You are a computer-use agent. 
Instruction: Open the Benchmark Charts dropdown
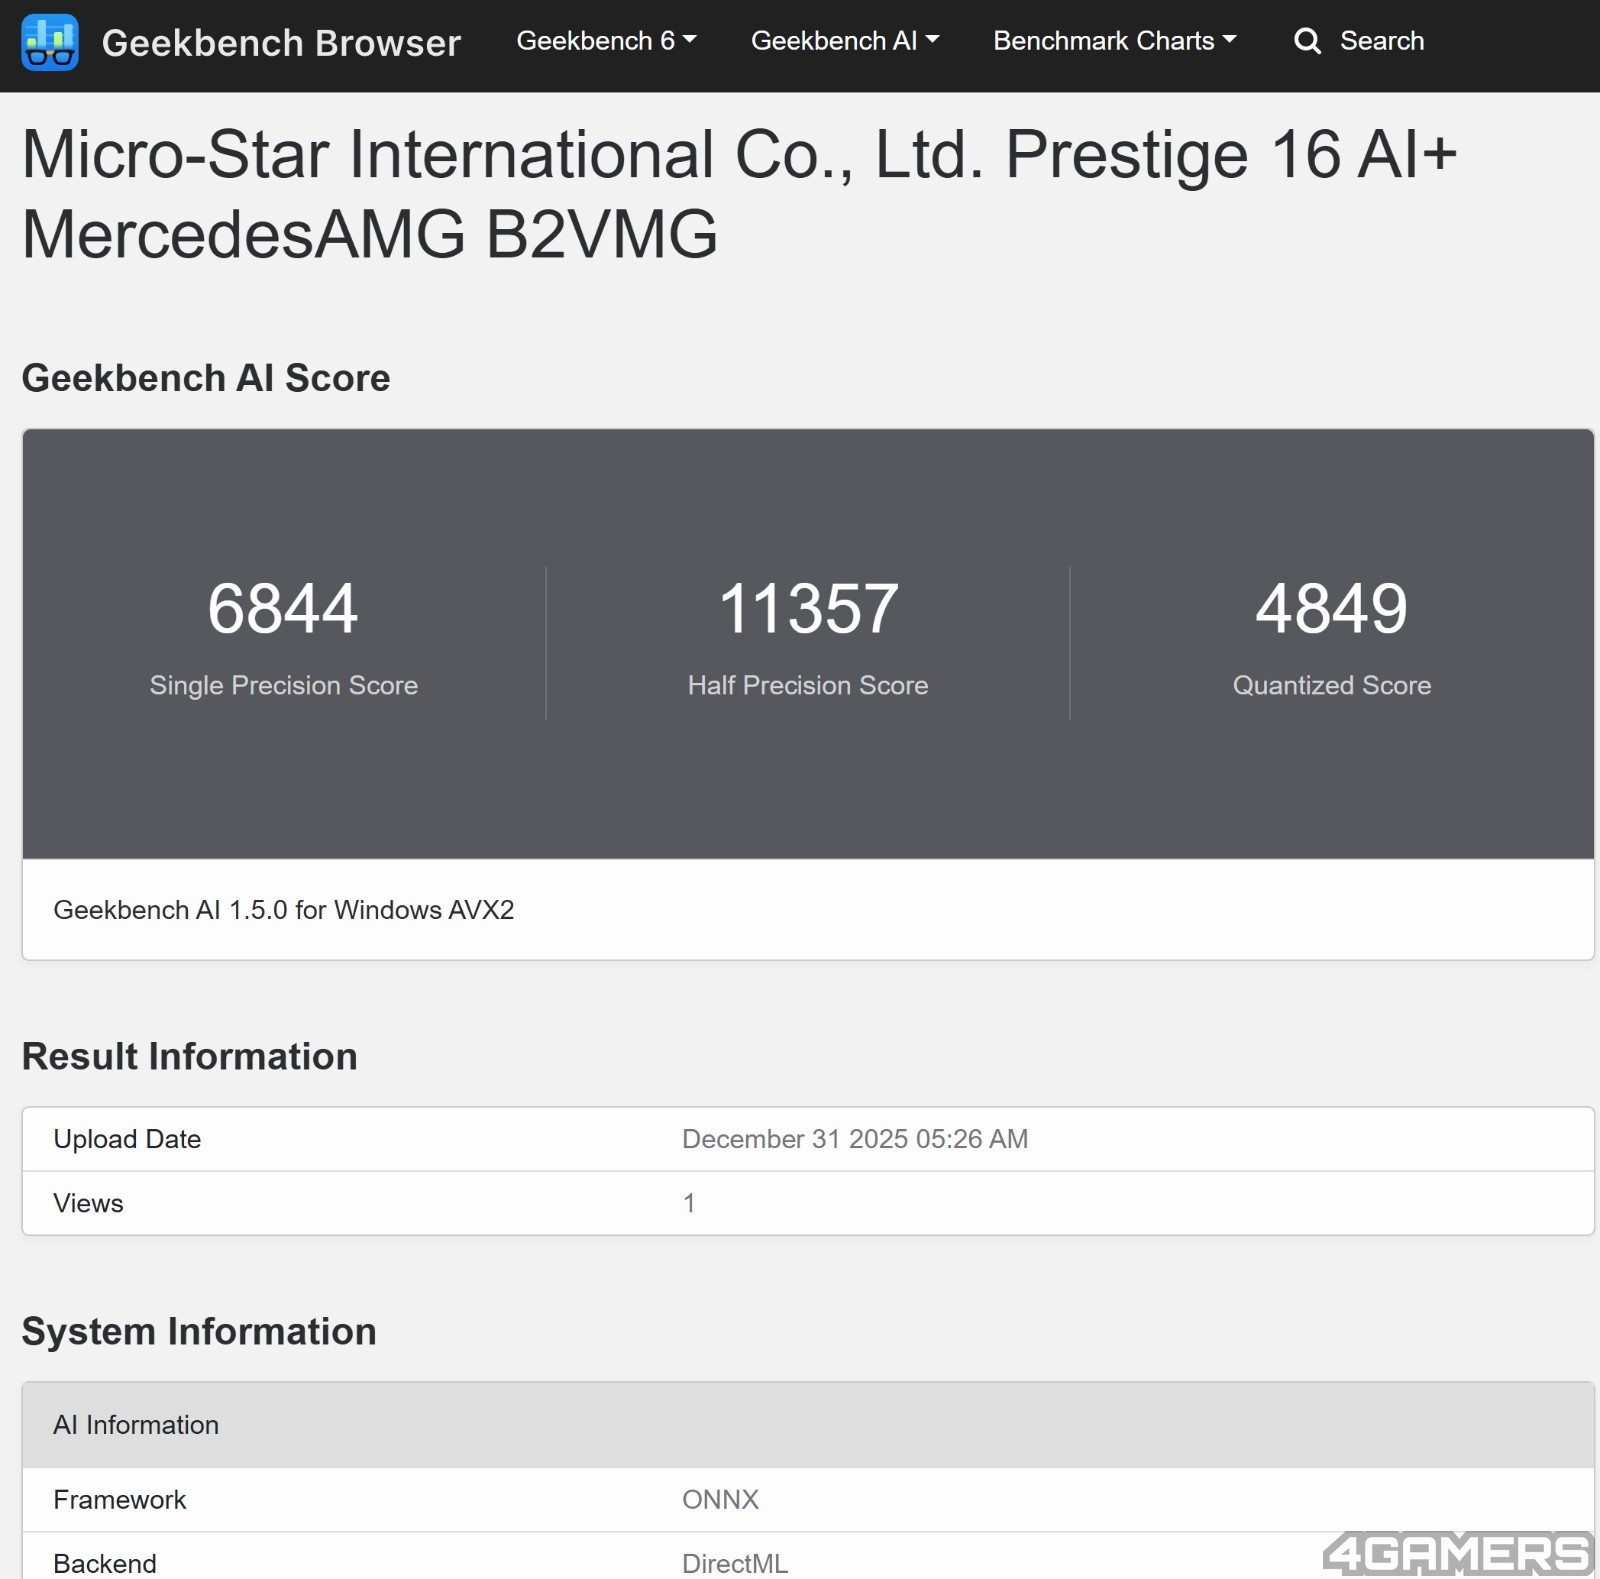pyautogui.click(x=1114, y=41)
